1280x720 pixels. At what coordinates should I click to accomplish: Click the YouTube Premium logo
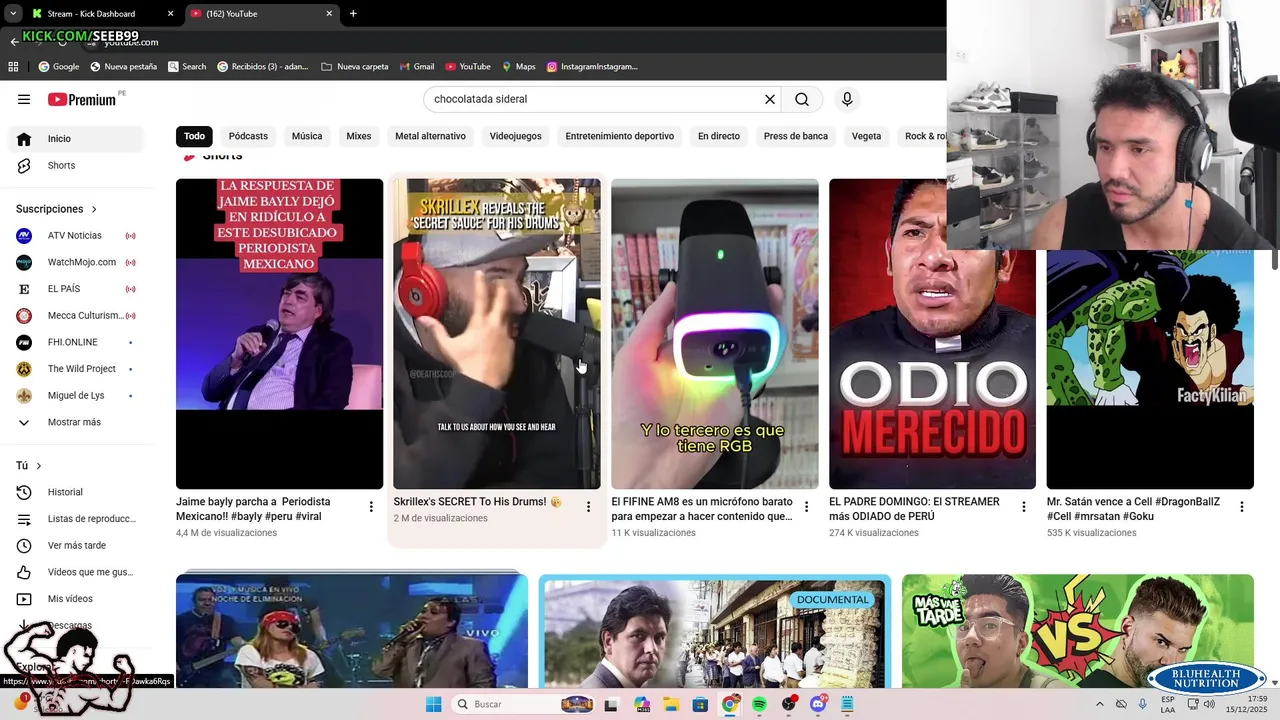(82, 99)
